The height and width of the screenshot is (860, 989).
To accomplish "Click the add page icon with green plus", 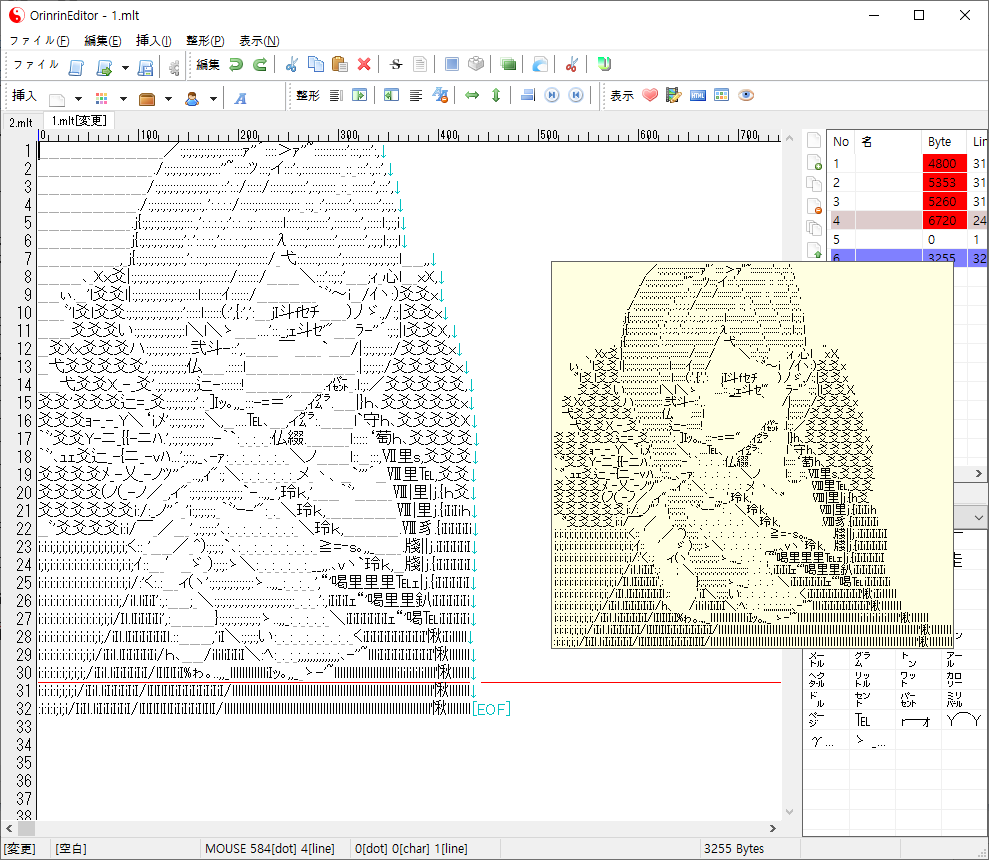I will pyautogui.click(x=814, y=163).
